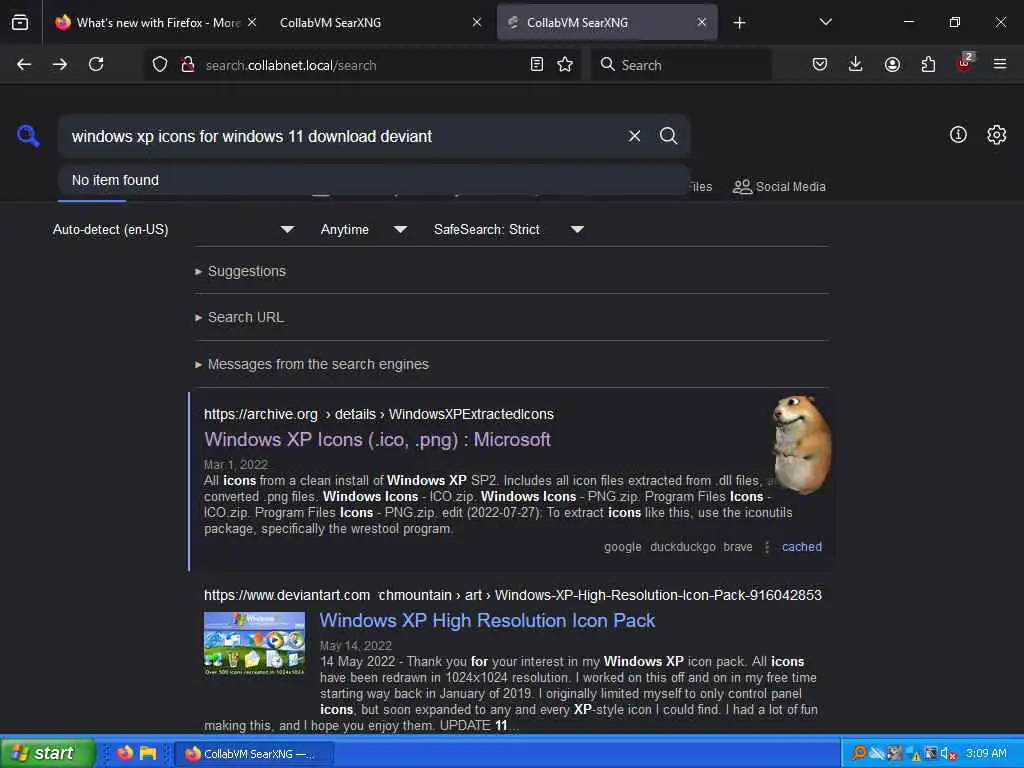This screenshot has width=1024, height=768.
Task: View site security lock information
Action: (188, 64)
